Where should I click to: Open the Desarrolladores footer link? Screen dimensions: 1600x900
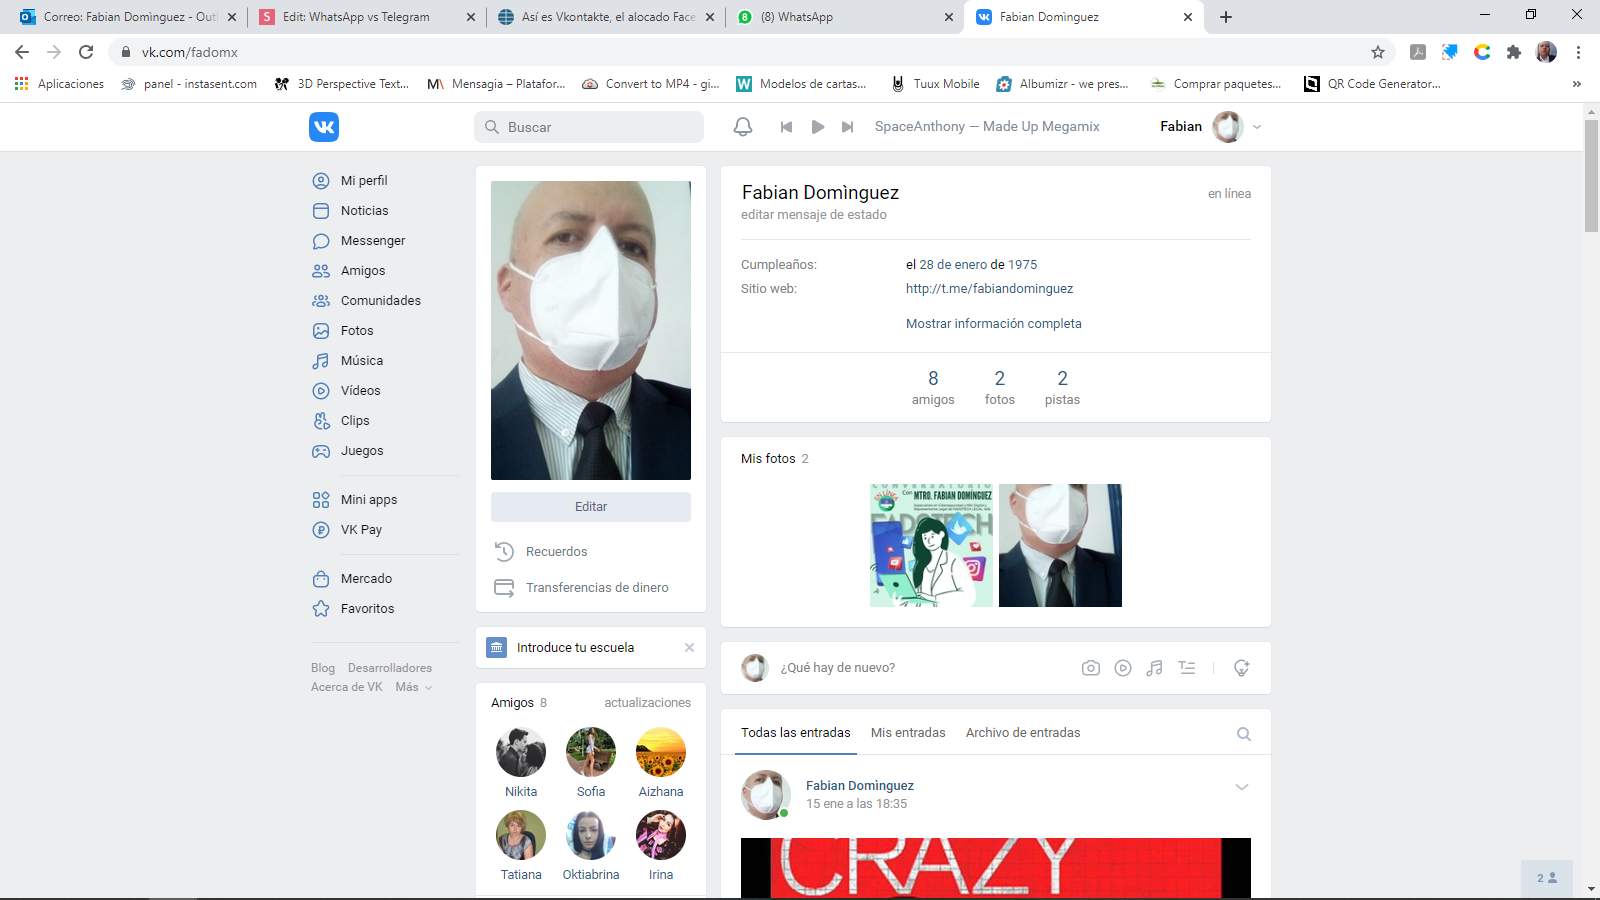(x=390, y=668)
